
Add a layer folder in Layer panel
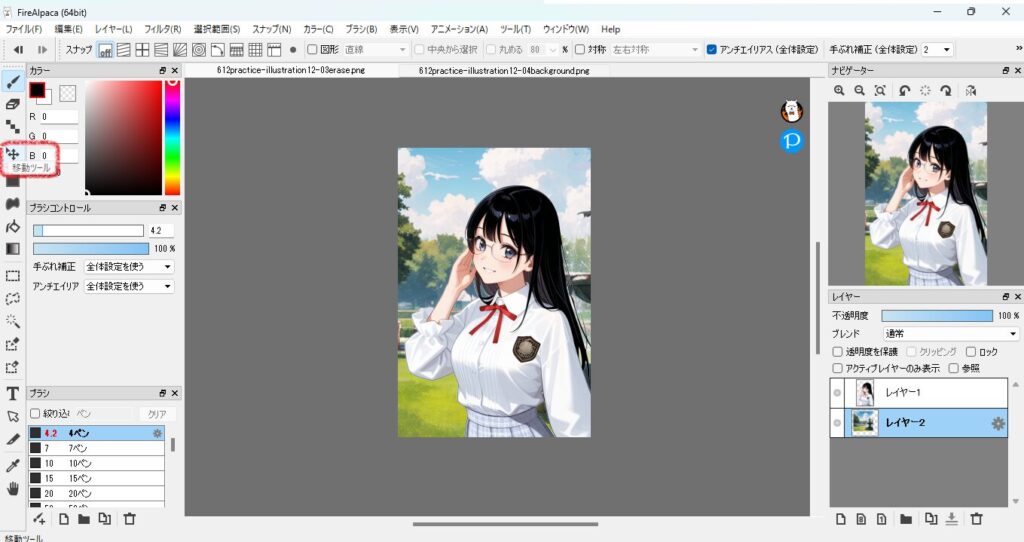[906, 519]
